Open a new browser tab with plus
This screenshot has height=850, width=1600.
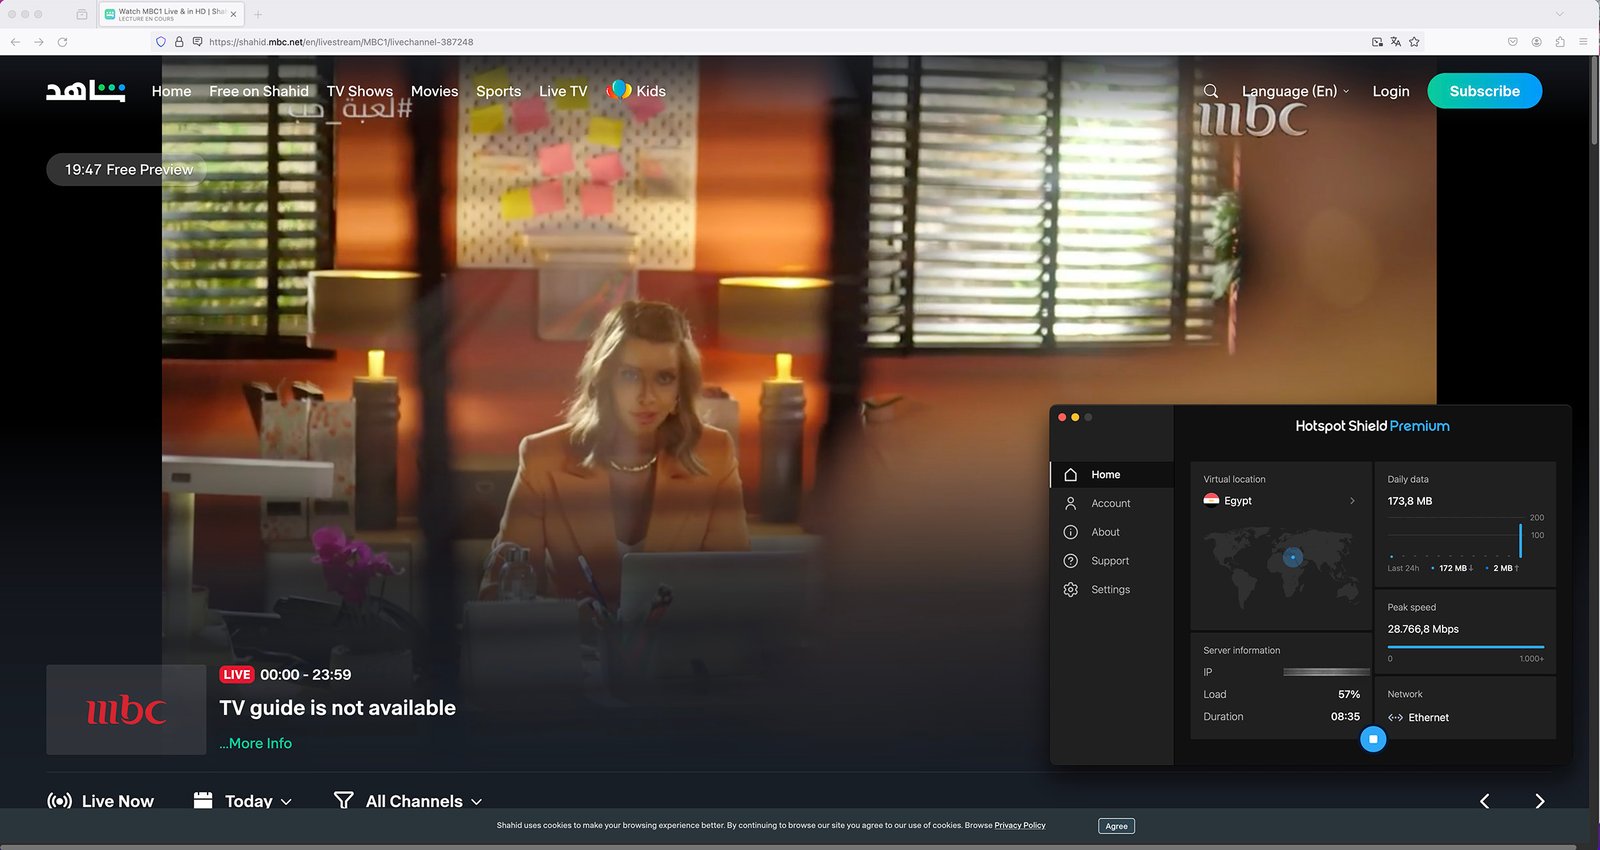tap(258, 14)
